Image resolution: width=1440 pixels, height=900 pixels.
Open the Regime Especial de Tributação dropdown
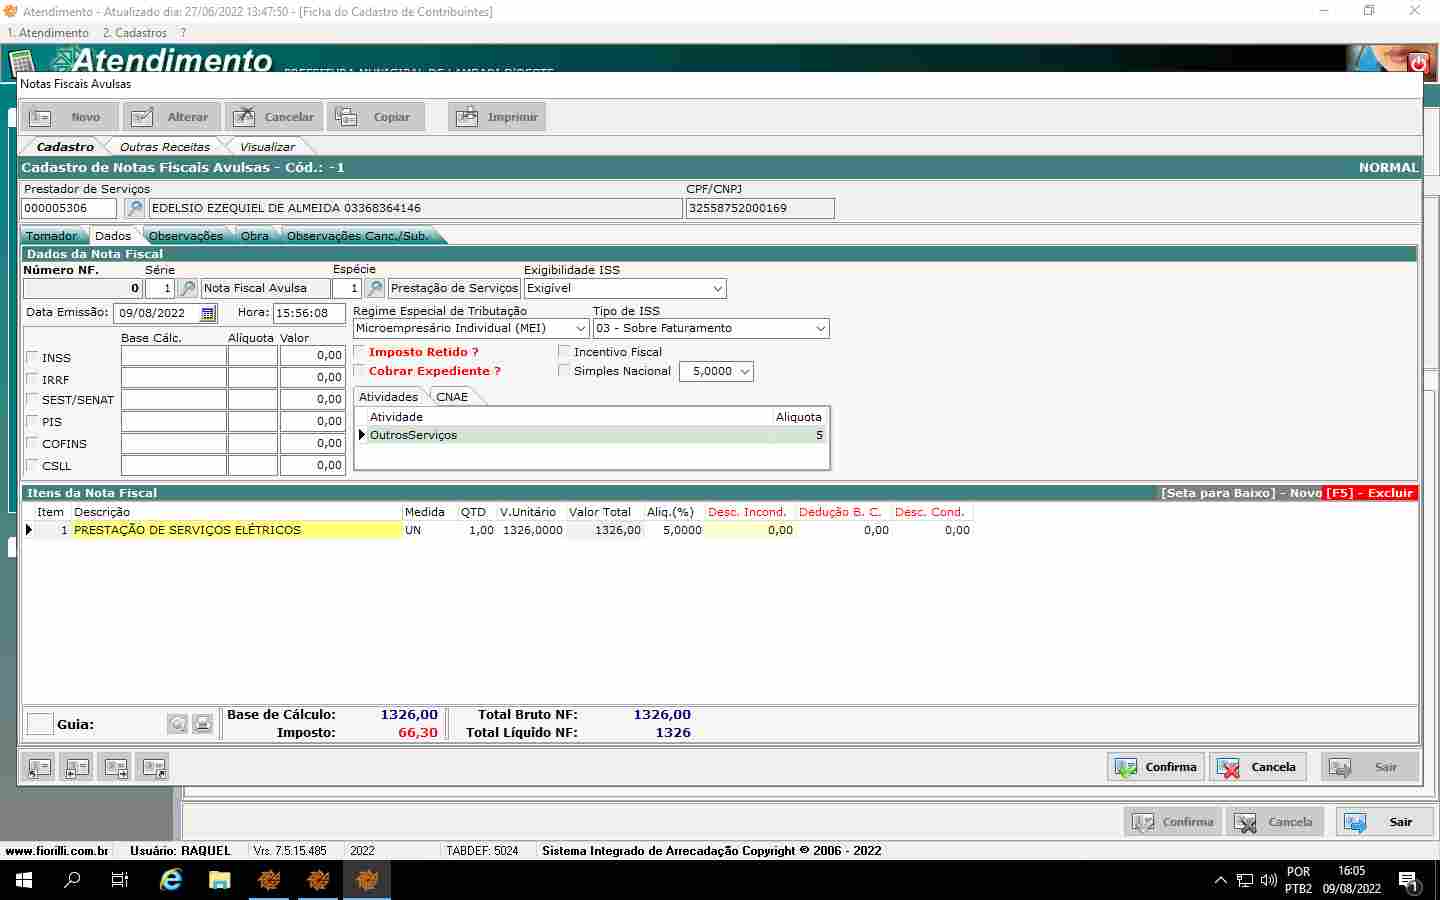[x=580, y=329]
